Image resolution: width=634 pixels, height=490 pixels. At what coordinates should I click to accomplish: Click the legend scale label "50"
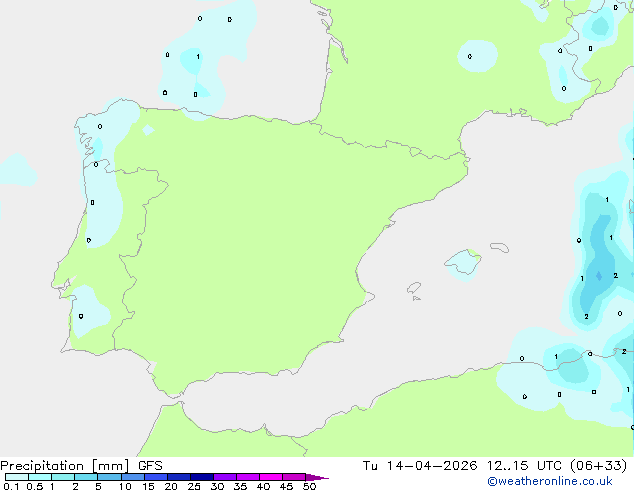point(309,486)
